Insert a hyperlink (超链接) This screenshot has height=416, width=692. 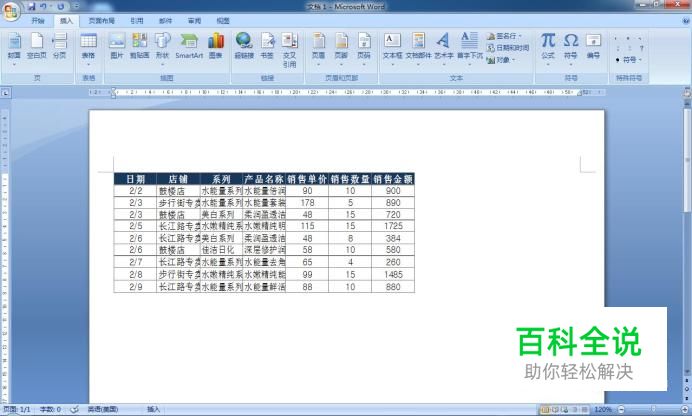(x=244, y=46)
